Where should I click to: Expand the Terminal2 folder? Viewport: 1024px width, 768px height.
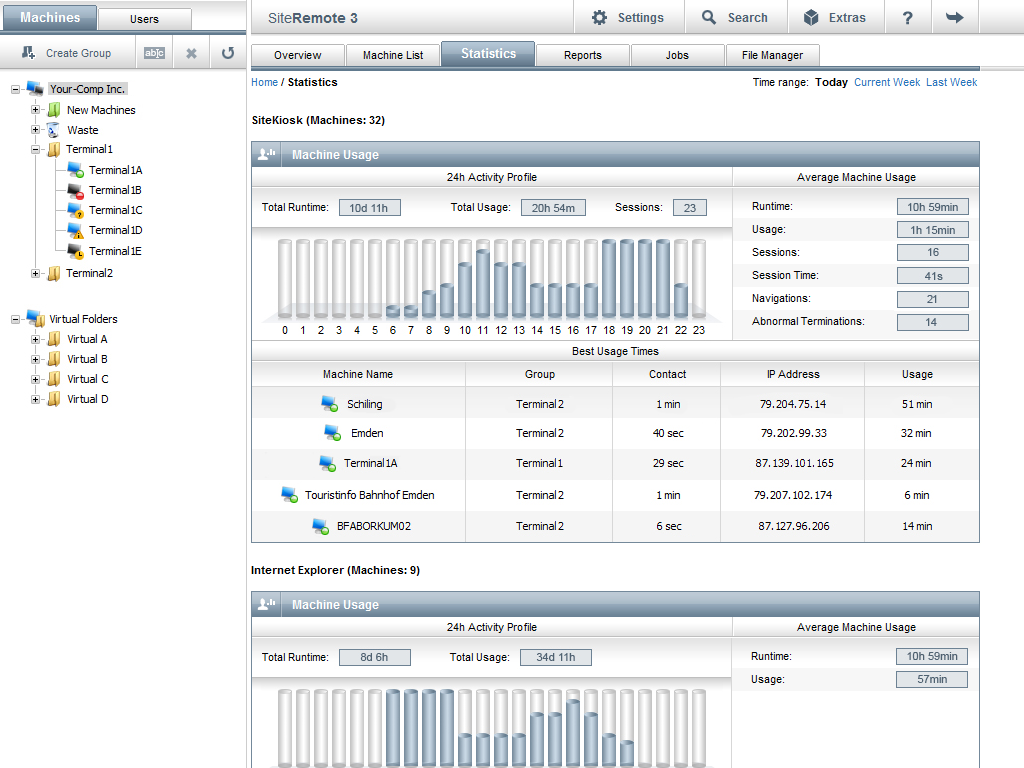pos(36,273)
